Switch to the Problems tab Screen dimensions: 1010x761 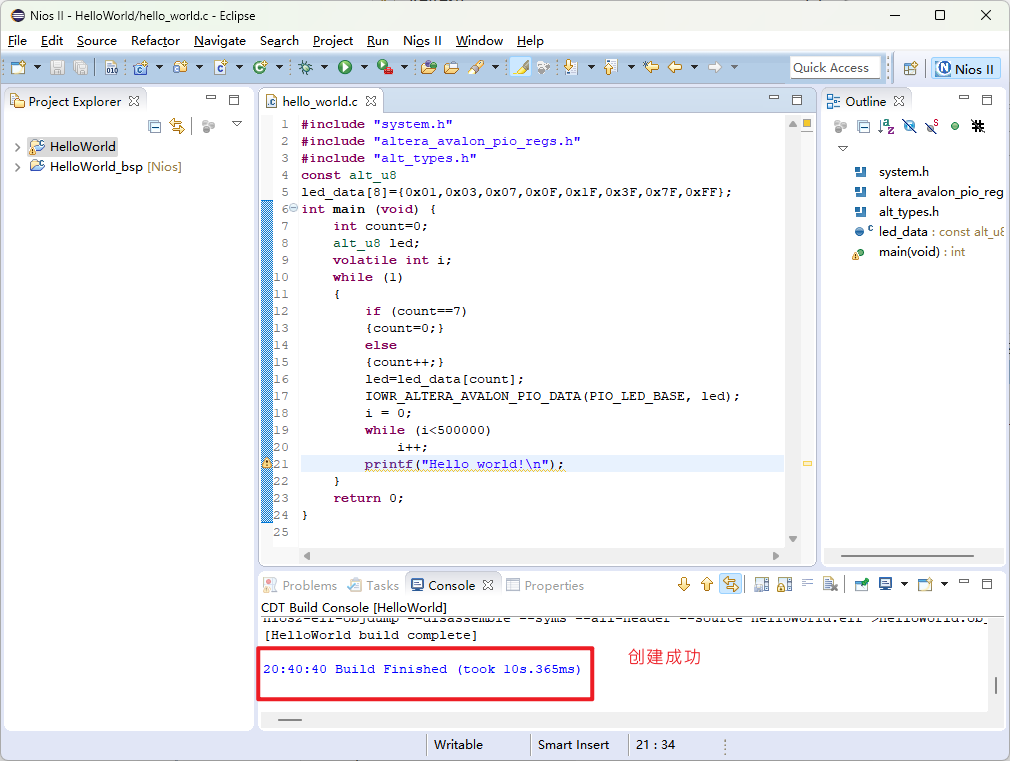tap(301, 585)
